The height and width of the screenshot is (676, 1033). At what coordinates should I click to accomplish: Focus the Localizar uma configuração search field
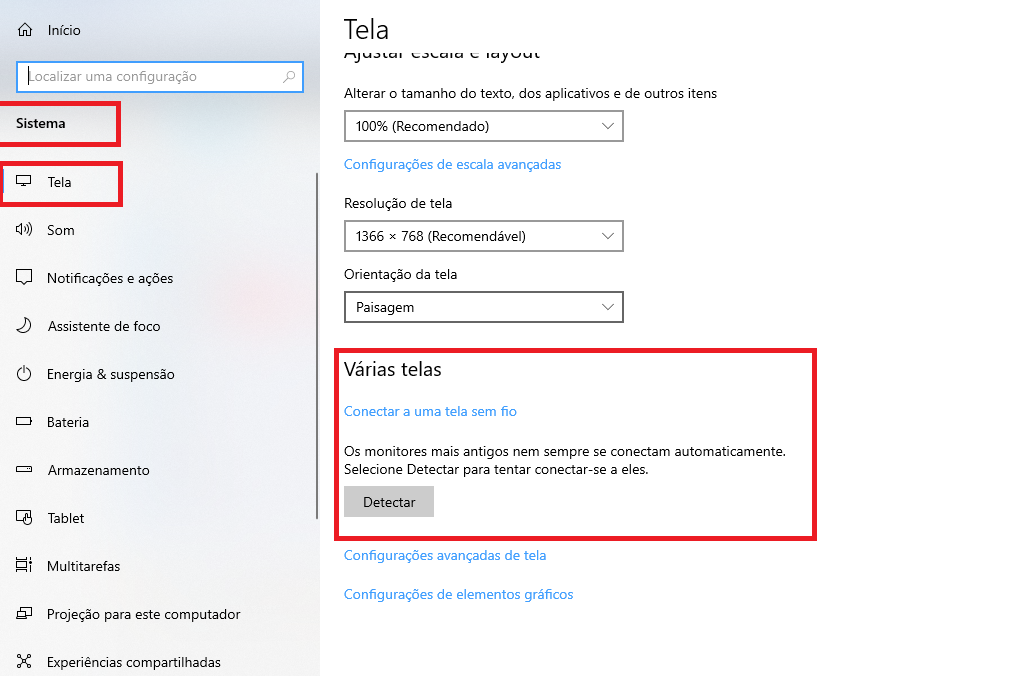(x=159, y=76)
